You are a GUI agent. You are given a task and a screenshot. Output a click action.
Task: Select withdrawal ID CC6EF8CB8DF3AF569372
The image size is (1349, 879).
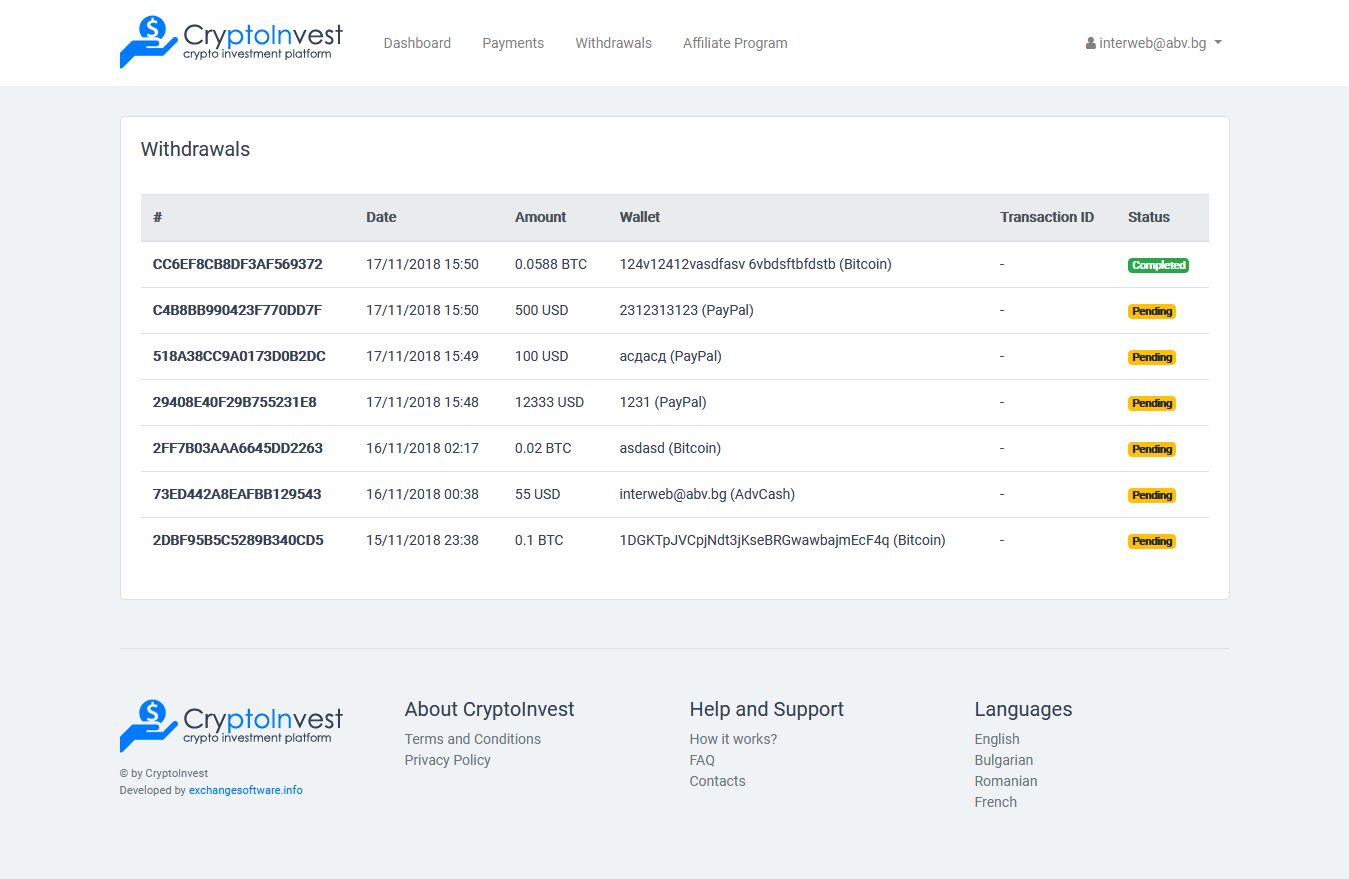click(x=237, y=264)
